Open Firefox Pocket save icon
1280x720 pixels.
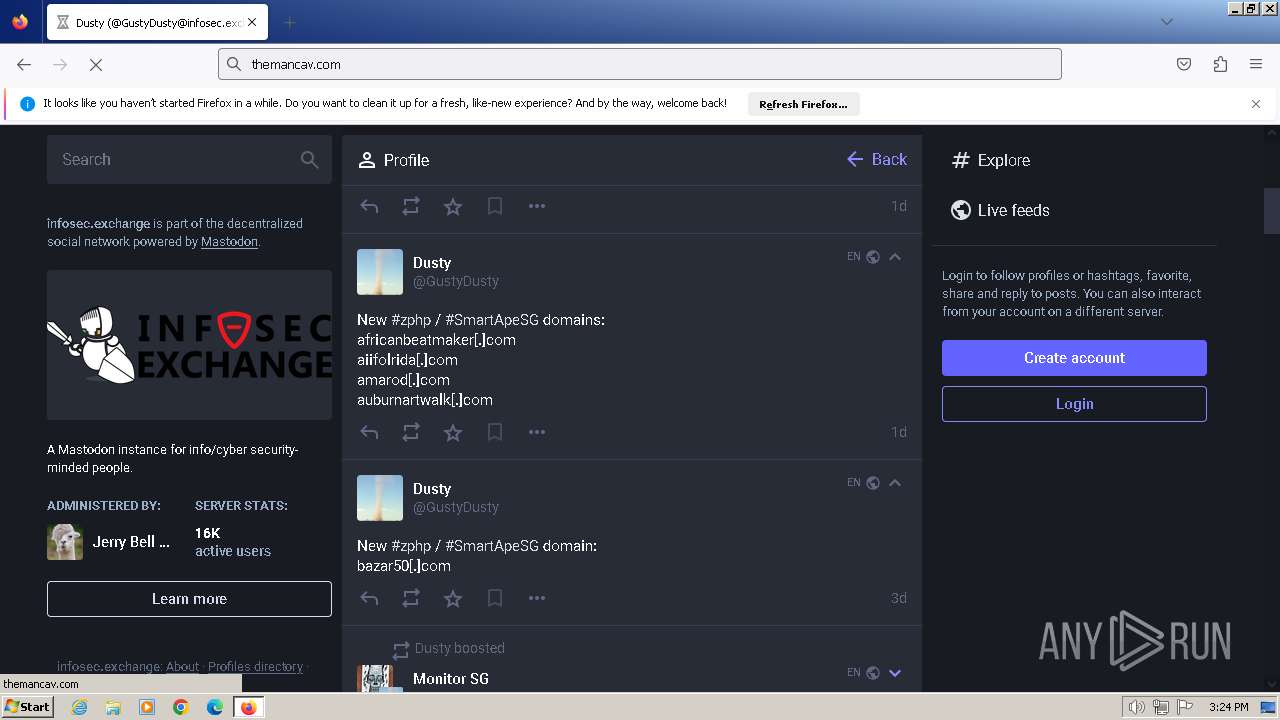(x=1184, y=64)
